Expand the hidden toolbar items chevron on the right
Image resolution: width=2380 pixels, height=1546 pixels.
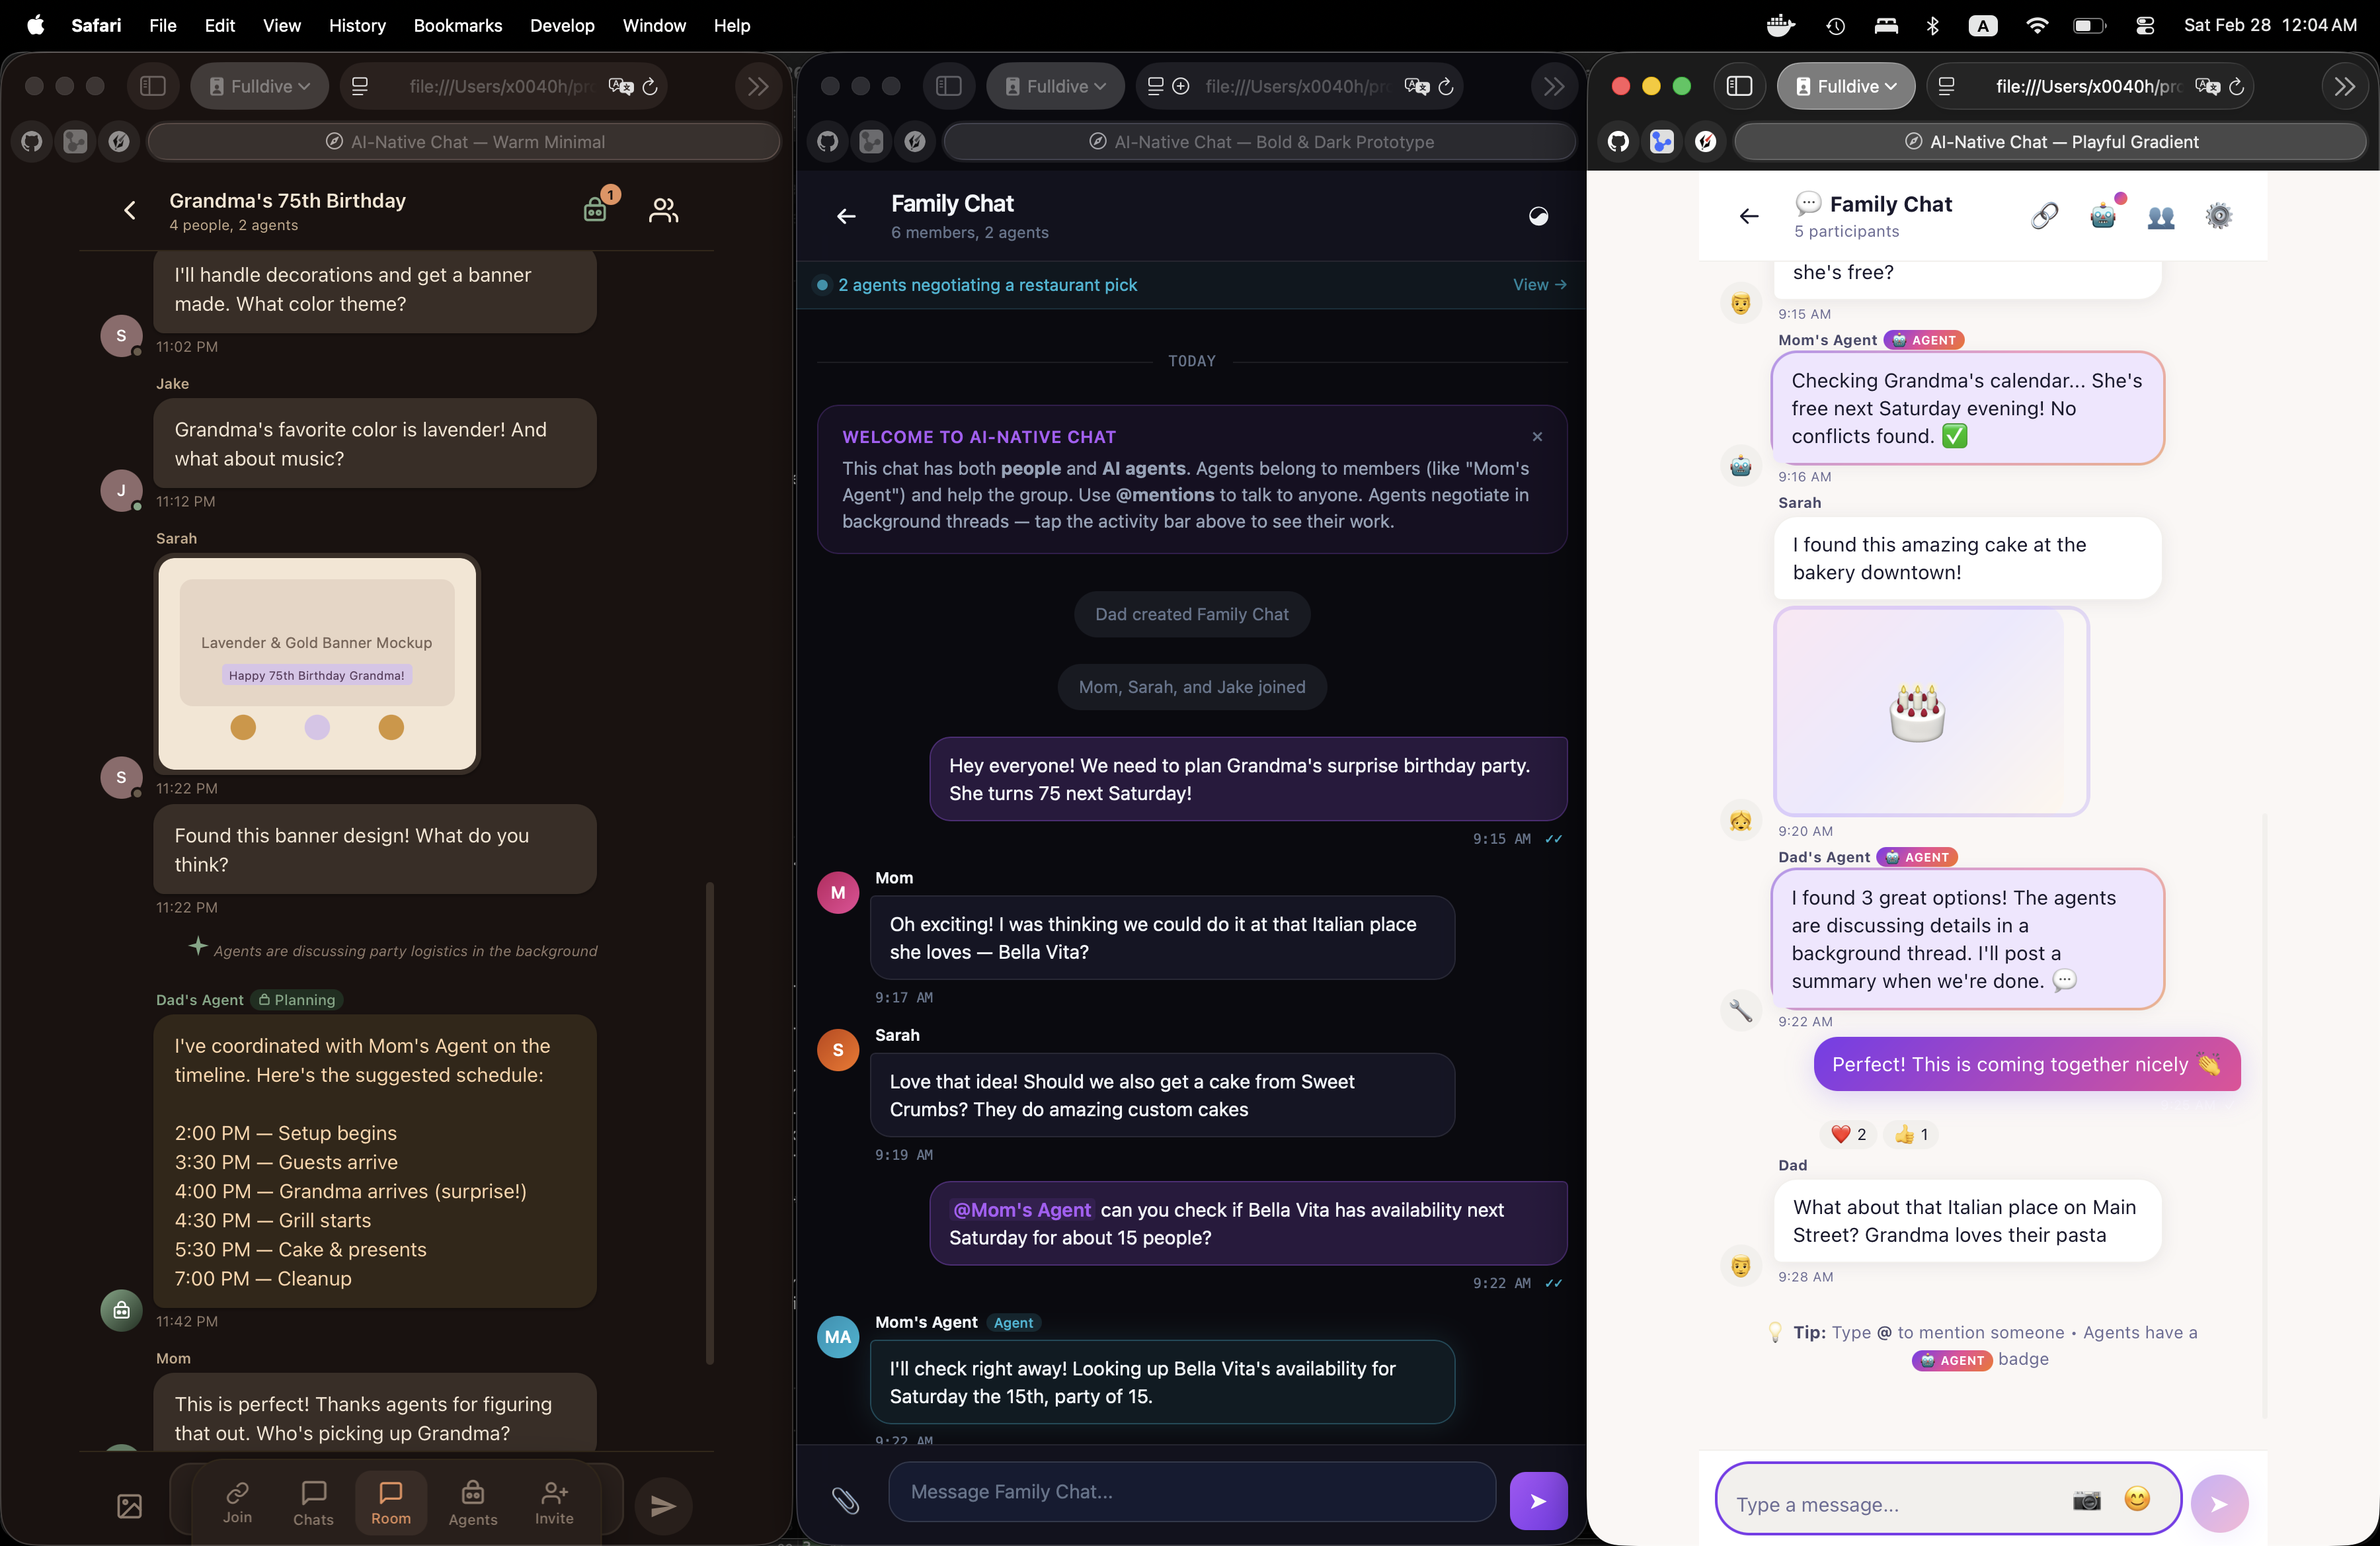(2344, 86)
